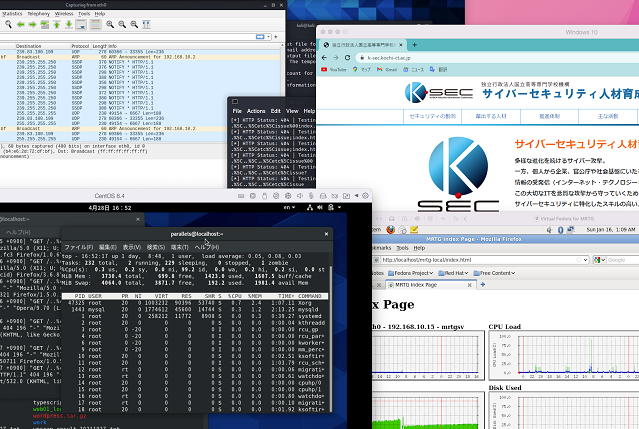Open a new Chrome tab
Viewport: 639px width, 429px height.
click(x=414, y=45)
